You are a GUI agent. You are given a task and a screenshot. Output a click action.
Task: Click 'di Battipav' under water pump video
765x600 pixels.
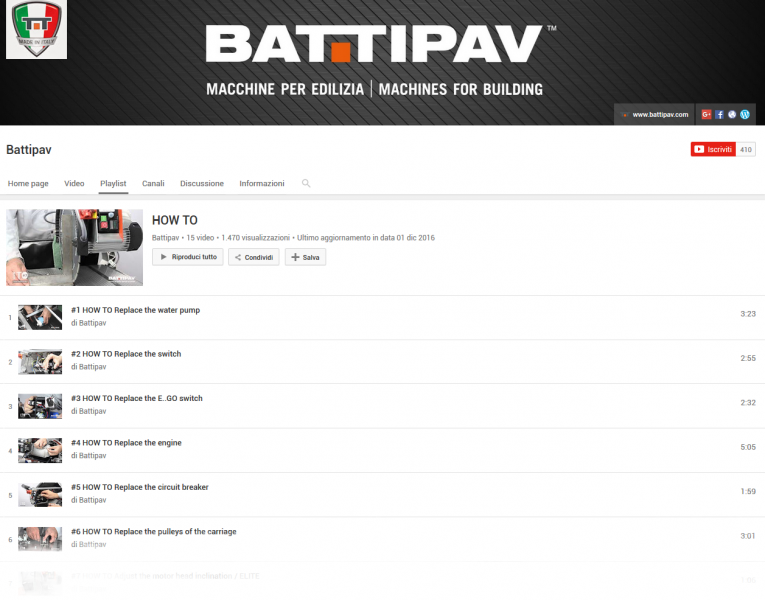pyautogui.click(x=88, y=323)
